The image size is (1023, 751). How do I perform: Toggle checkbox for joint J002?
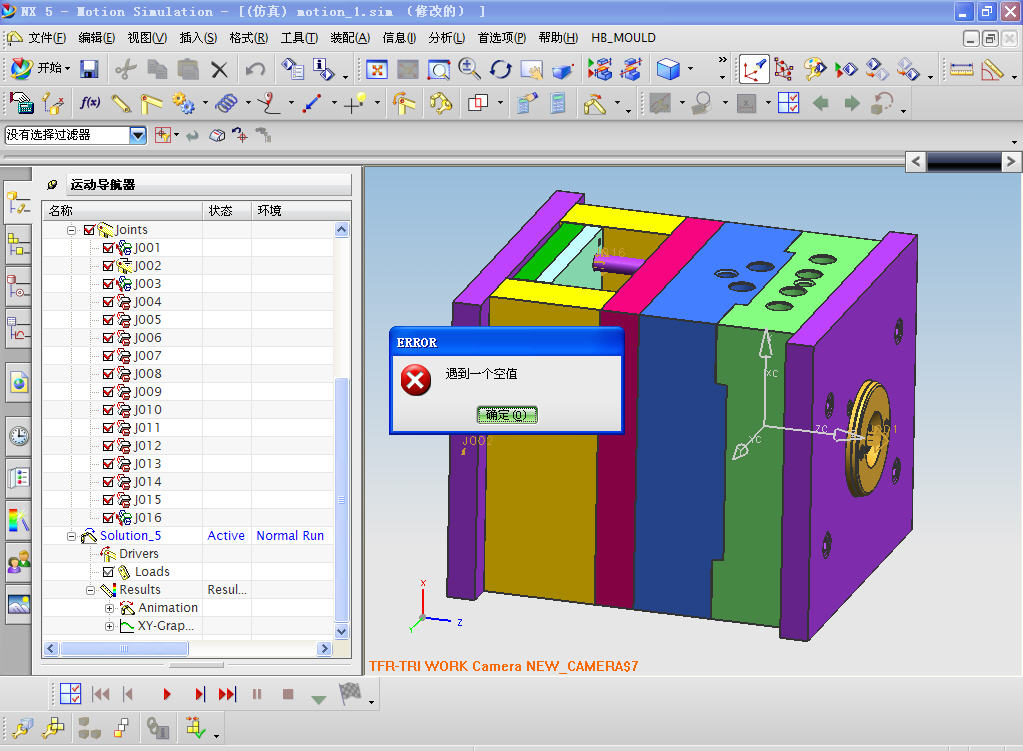[x=108, y=266]
